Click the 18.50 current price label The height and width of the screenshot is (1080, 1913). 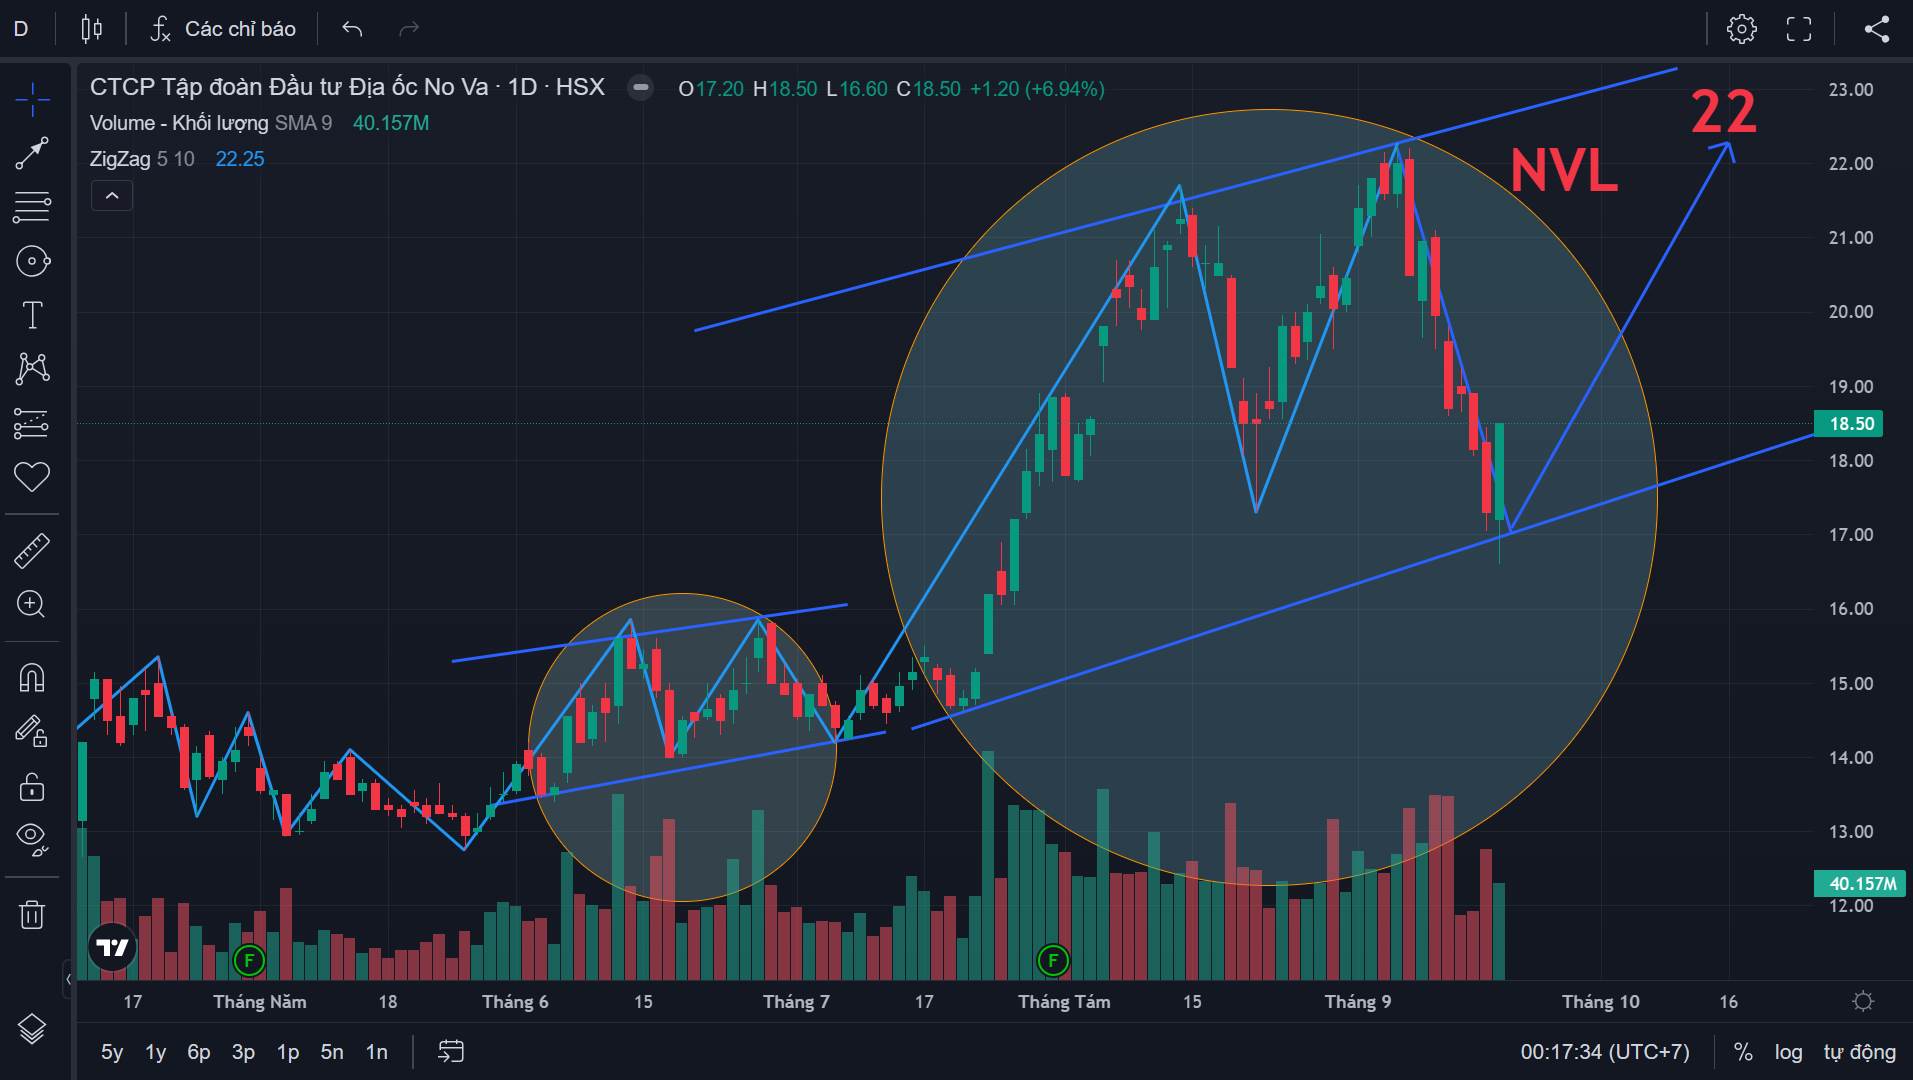[1849, 424]
